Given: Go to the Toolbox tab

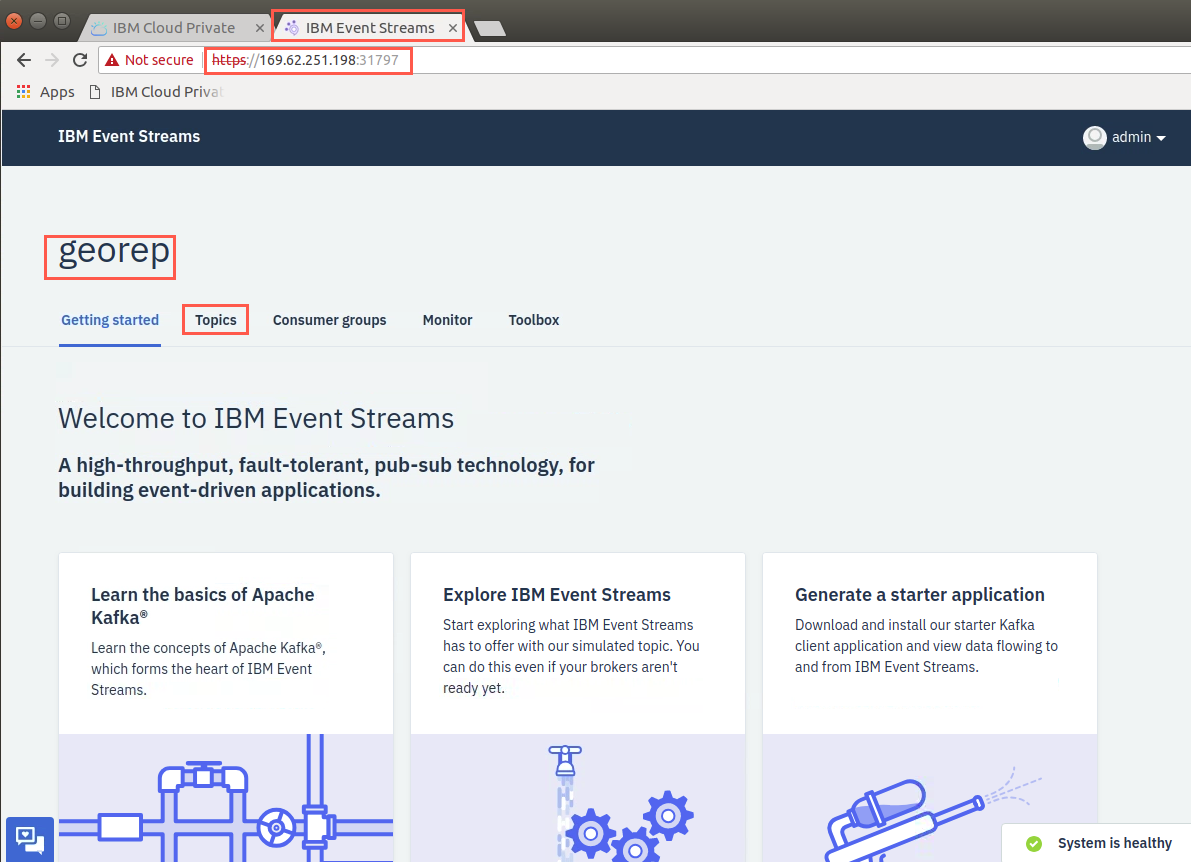Looking at the screenshot, I should pos(534,320).
